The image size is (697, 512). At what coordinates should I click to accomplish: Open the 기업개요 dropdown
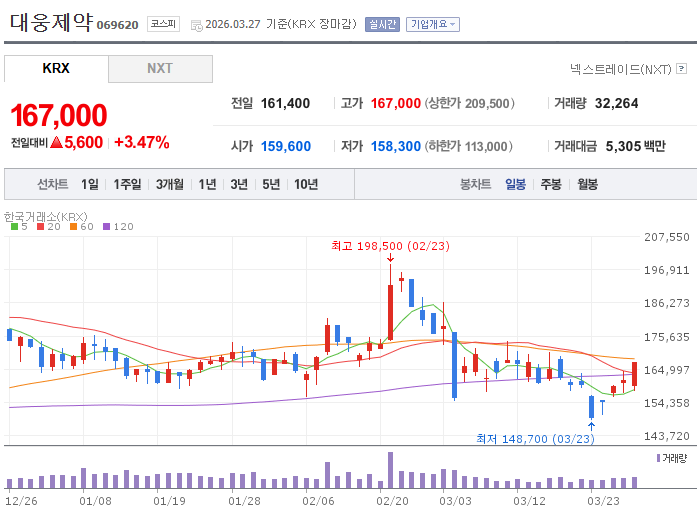point(433,24)
